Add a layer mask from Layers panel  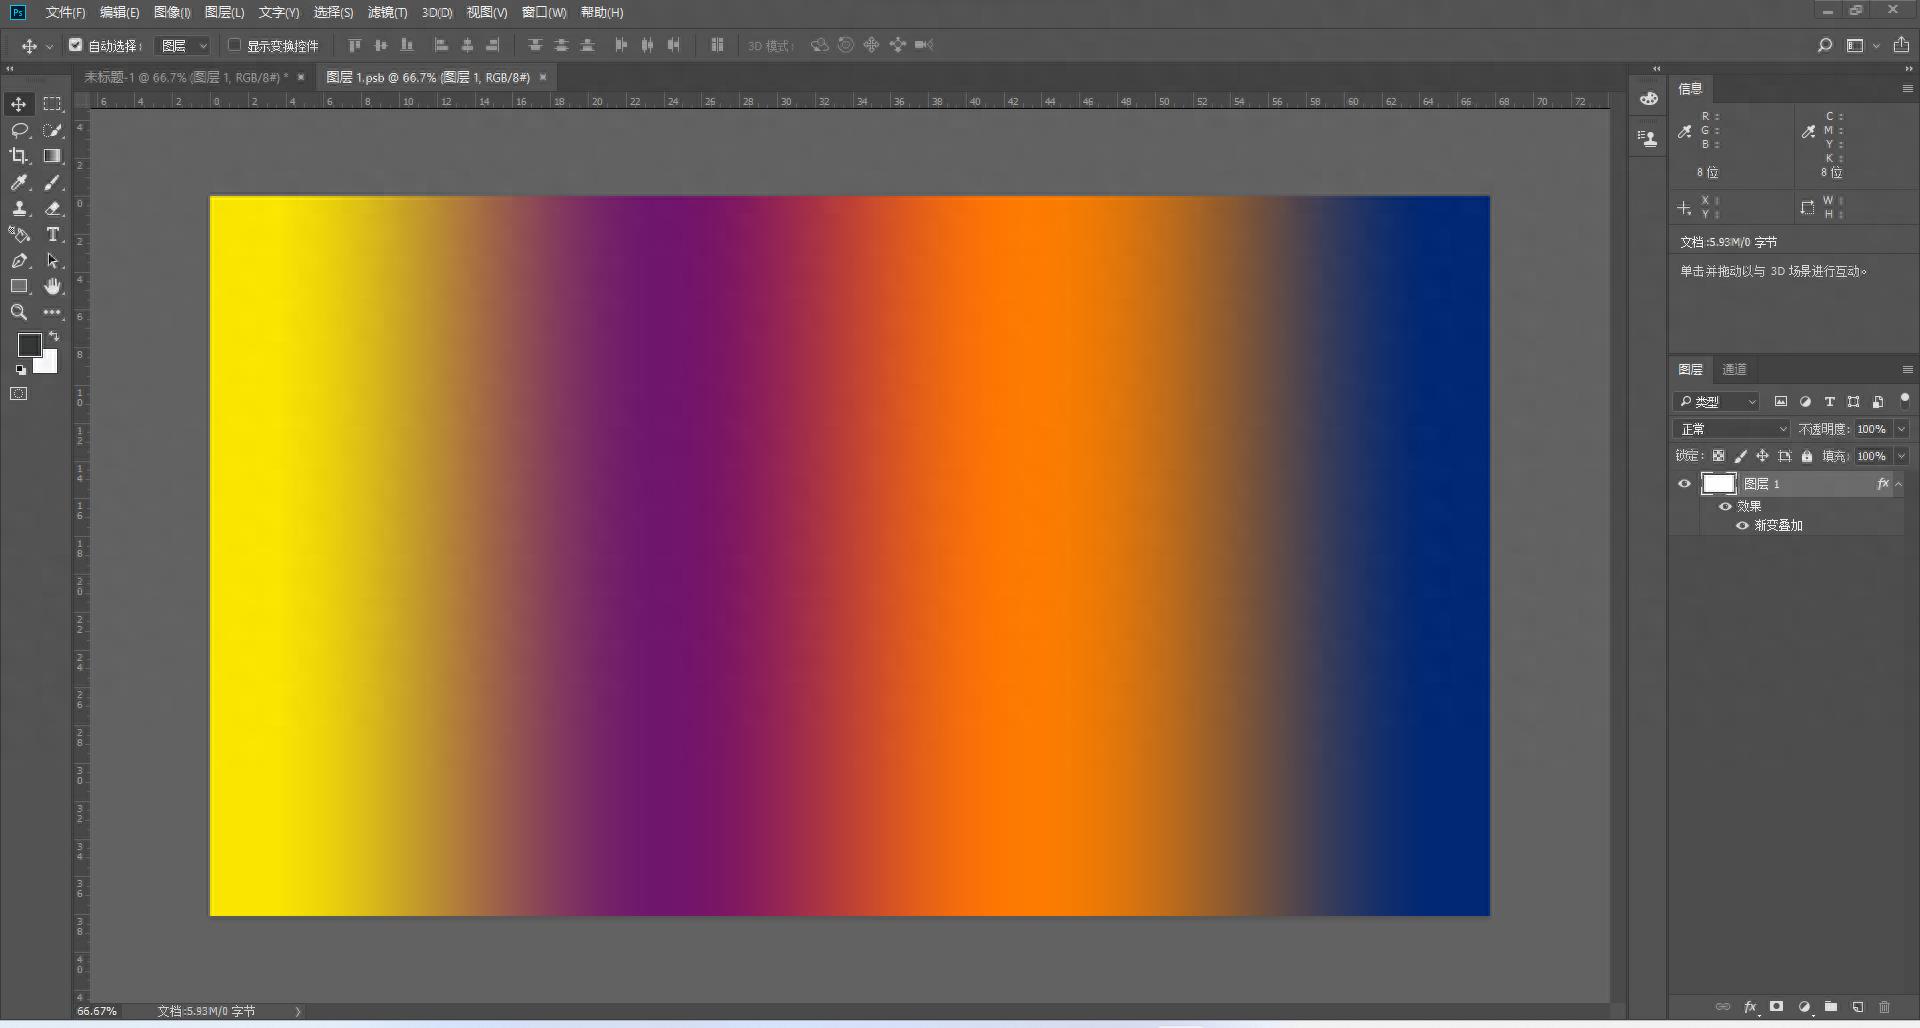[1777, 1007]
